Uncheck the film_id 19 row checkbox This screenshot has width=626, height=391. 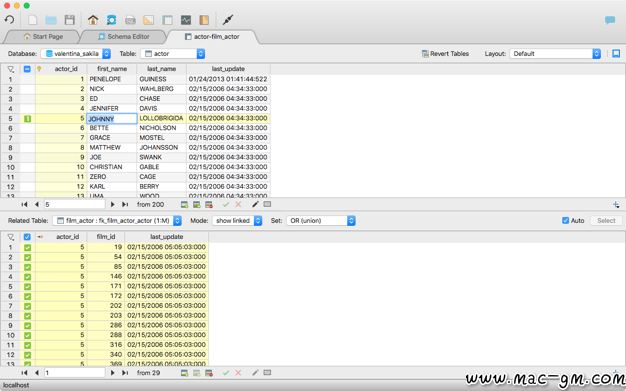tap(28, 248)
